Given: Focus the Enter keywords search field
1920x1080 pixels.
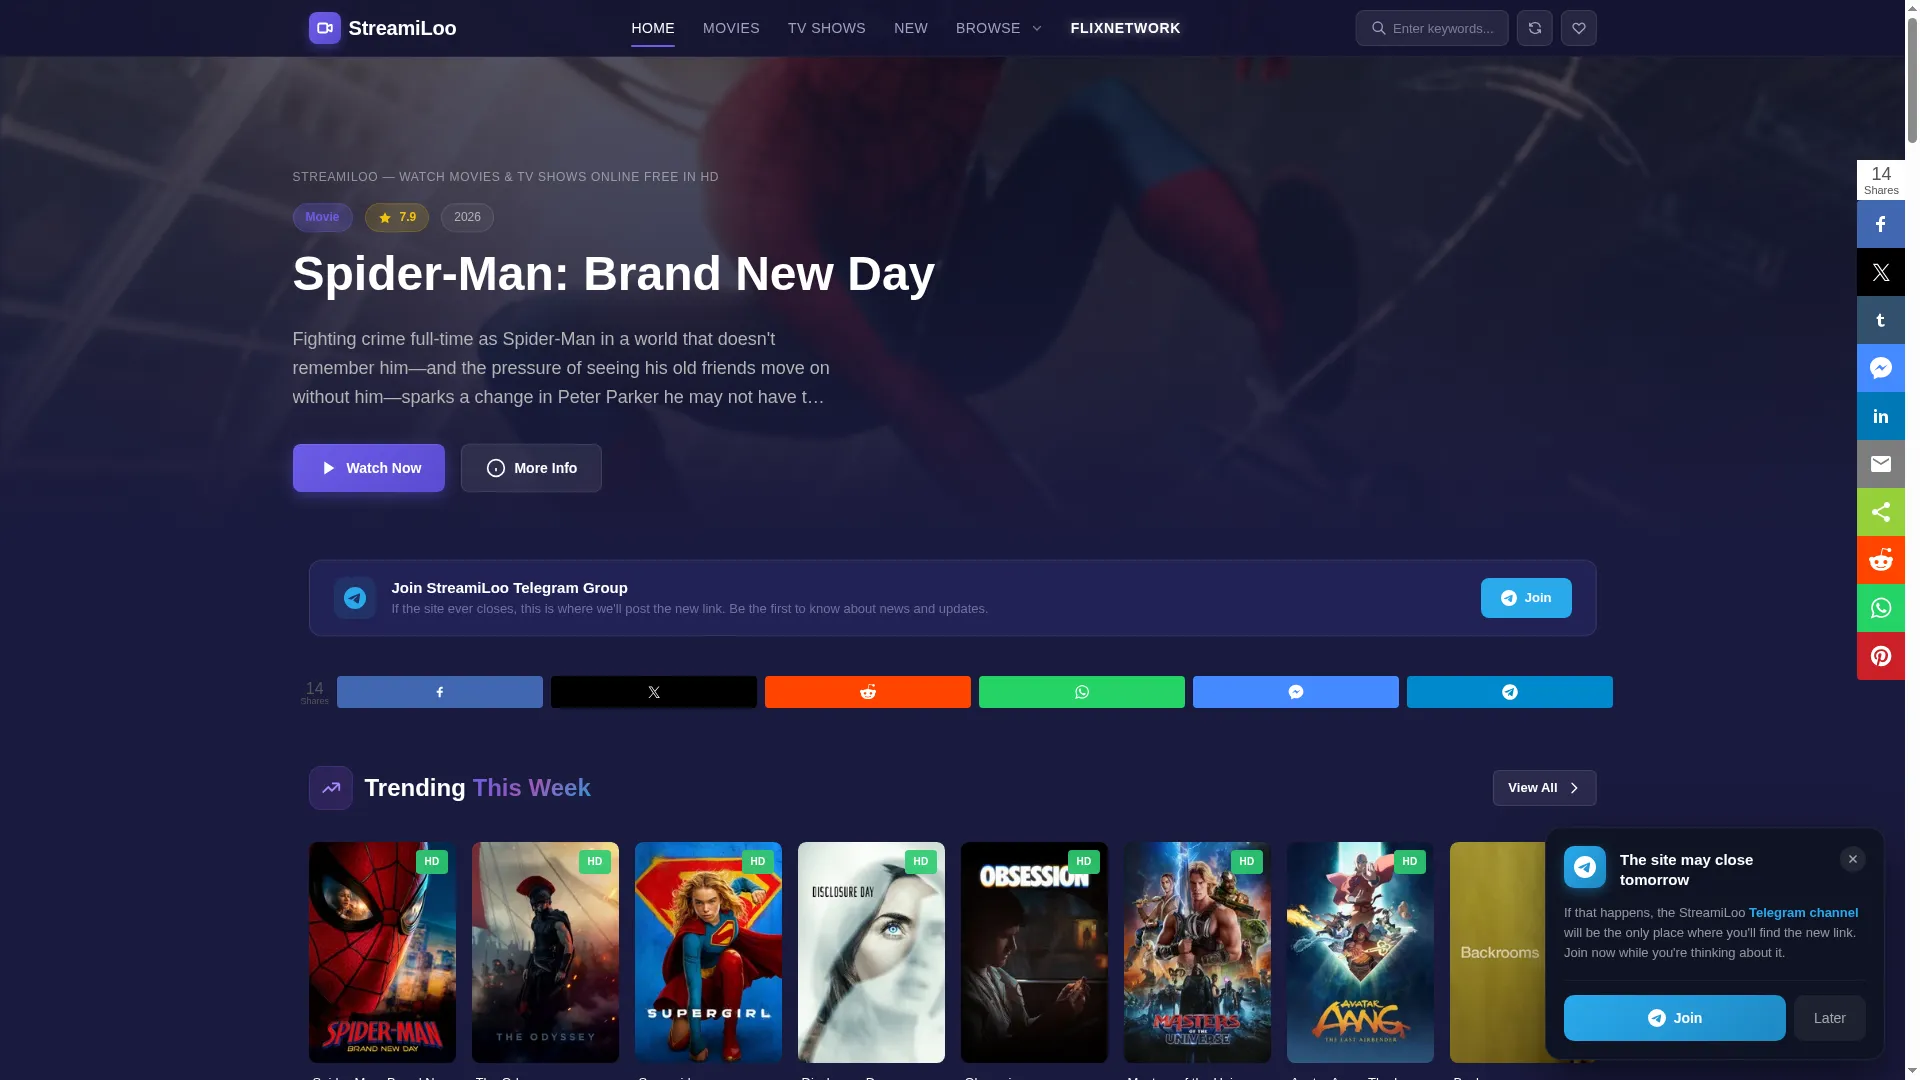Looking at the screenshot, I should [1432, 28].
